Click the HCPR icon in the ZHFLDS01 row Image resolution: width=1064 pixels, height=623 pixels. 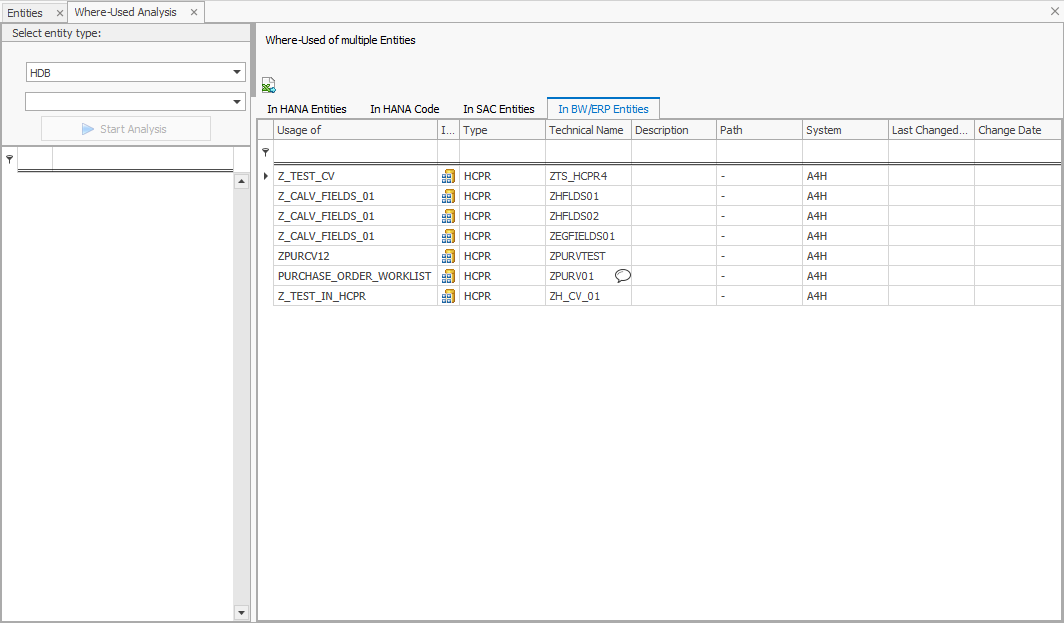[x=447, y=196]
